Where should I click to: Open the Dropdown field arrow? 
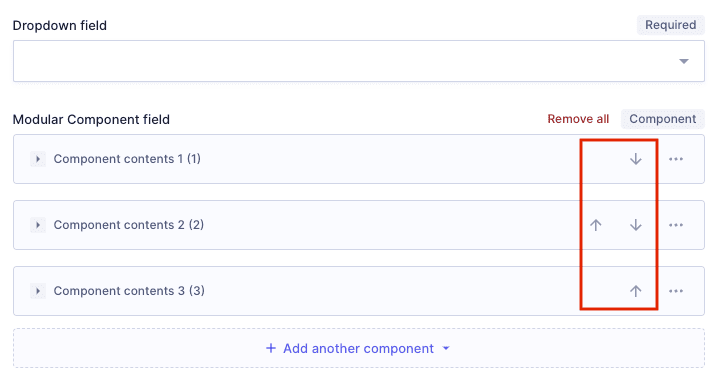[x=684, y=61]
